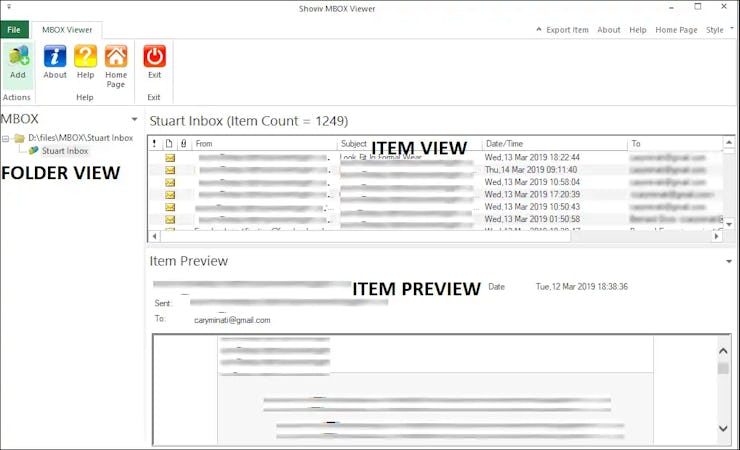Open the File tab
The width and height of the screenshot is (740, 450).
click(14, 30)
